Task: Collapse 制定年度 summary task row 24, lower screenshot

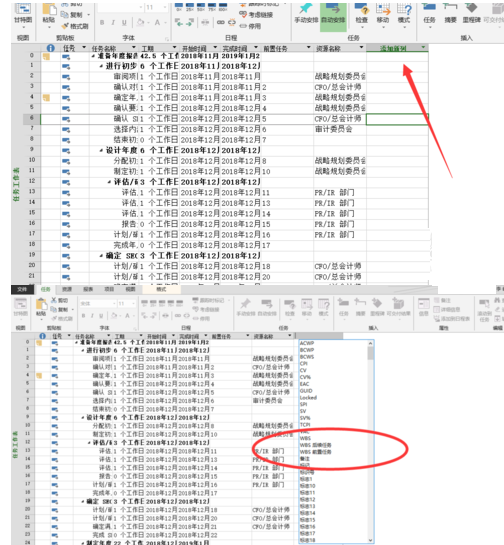Action: tap(82, 542)
